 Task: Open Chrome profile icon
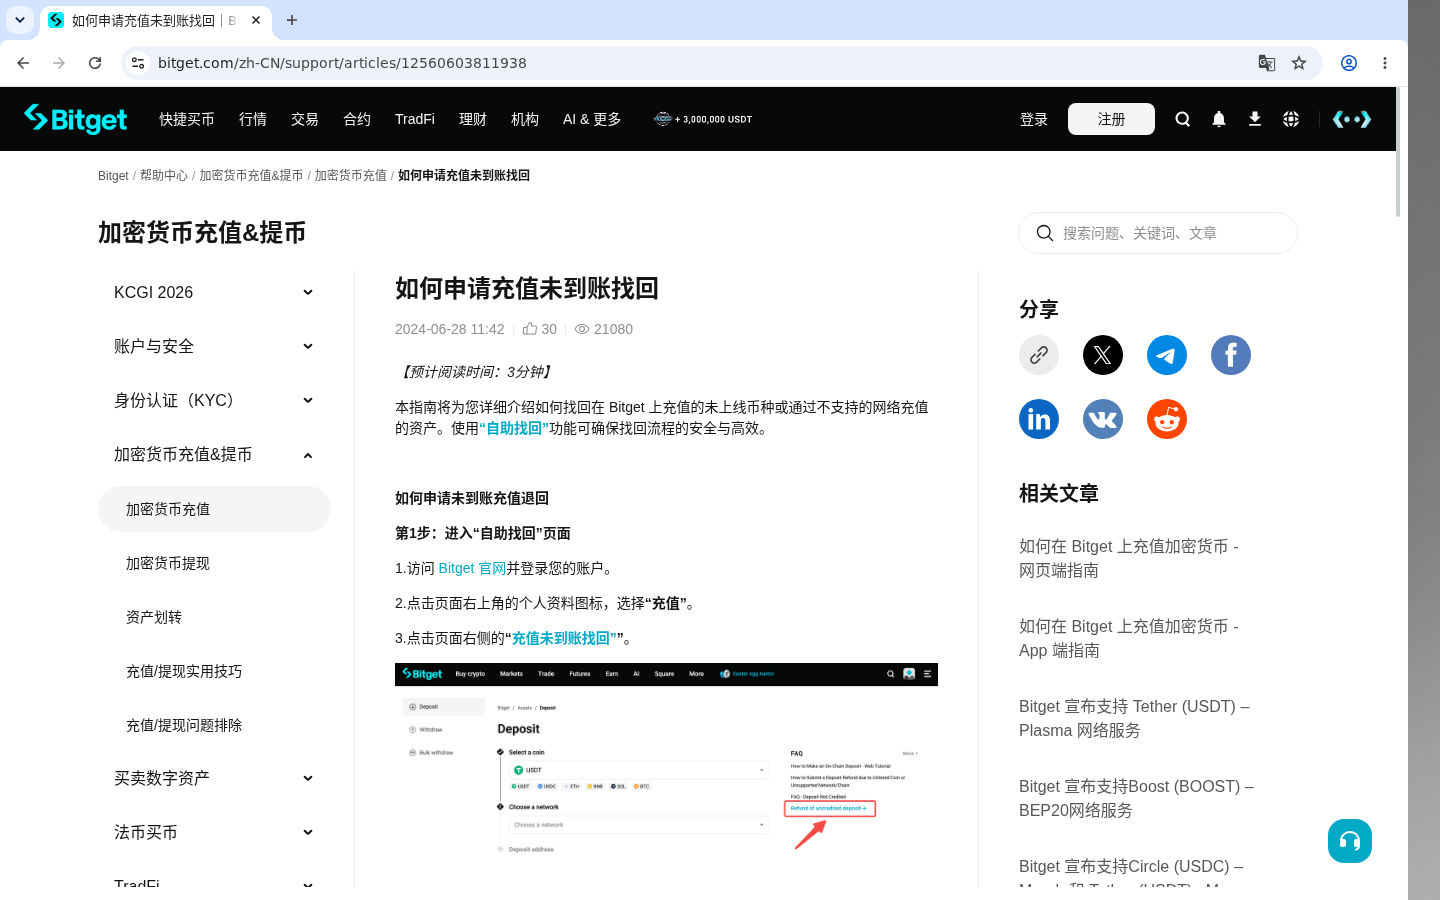click(x=1349, y=63)
